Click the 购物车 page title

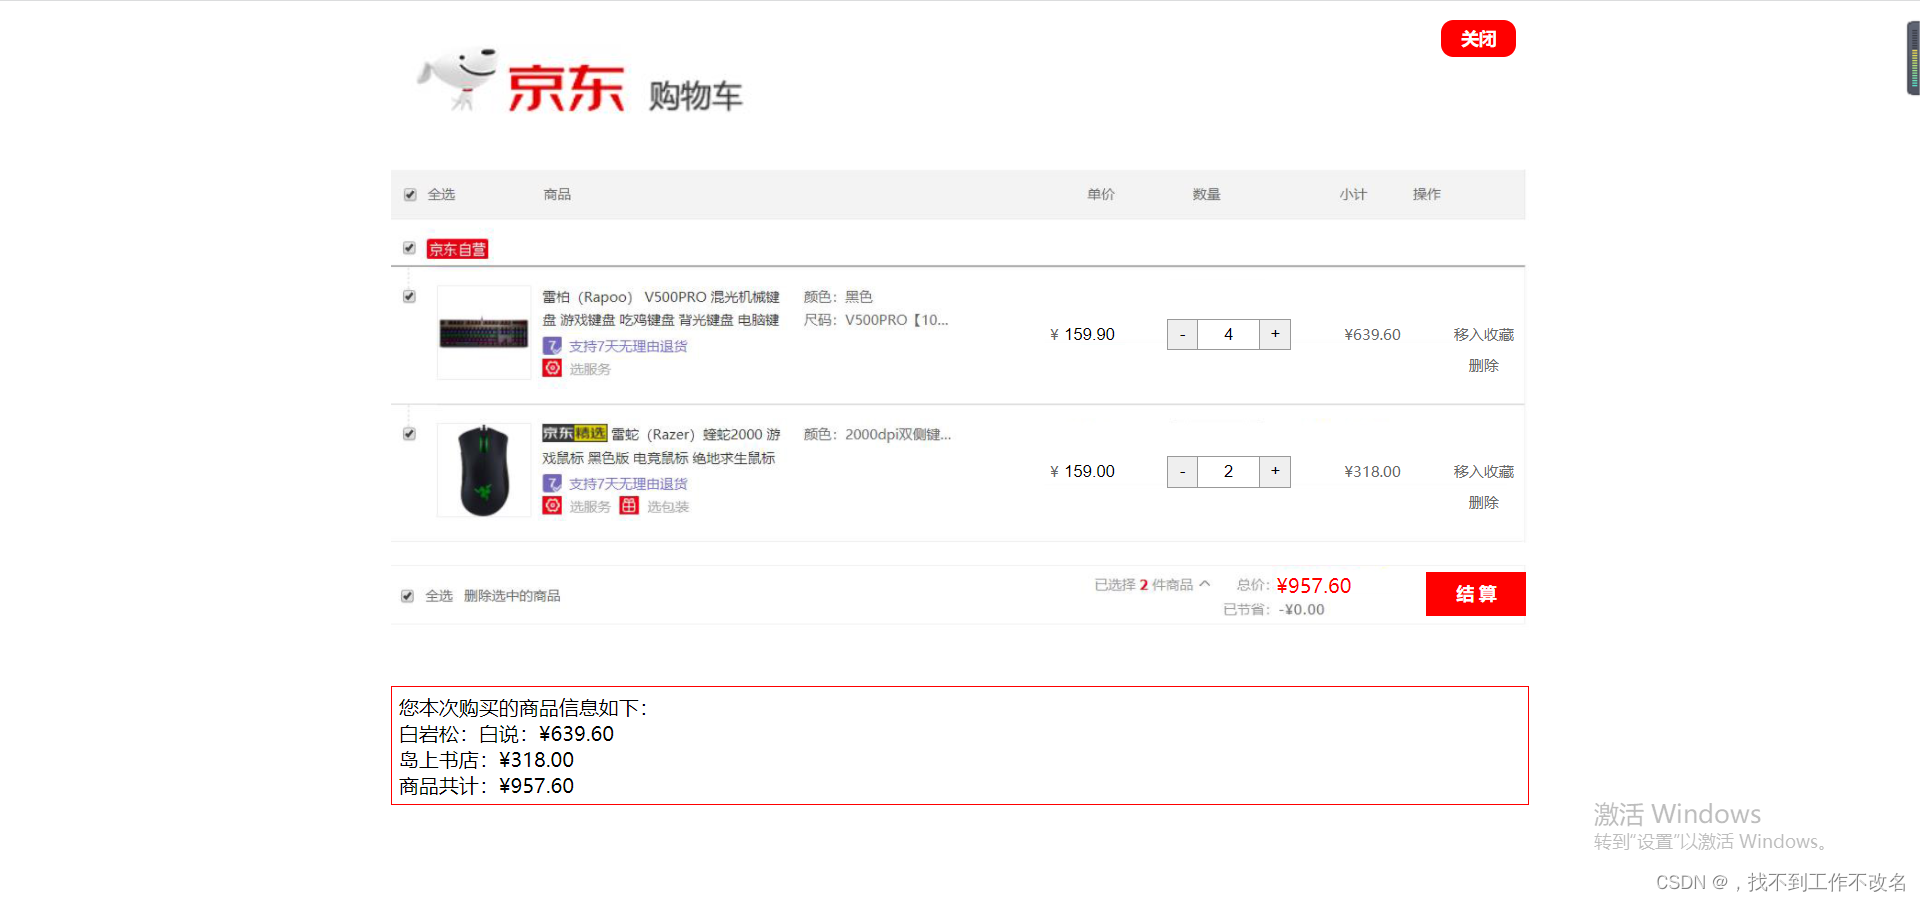tap(696, 96)
